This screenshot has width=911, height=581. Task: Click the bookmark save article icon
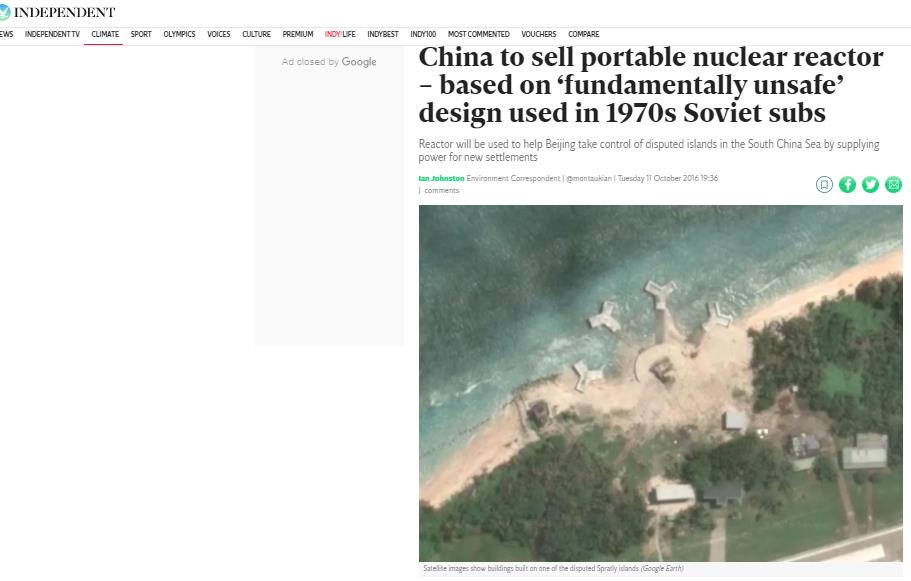point(824,185)
